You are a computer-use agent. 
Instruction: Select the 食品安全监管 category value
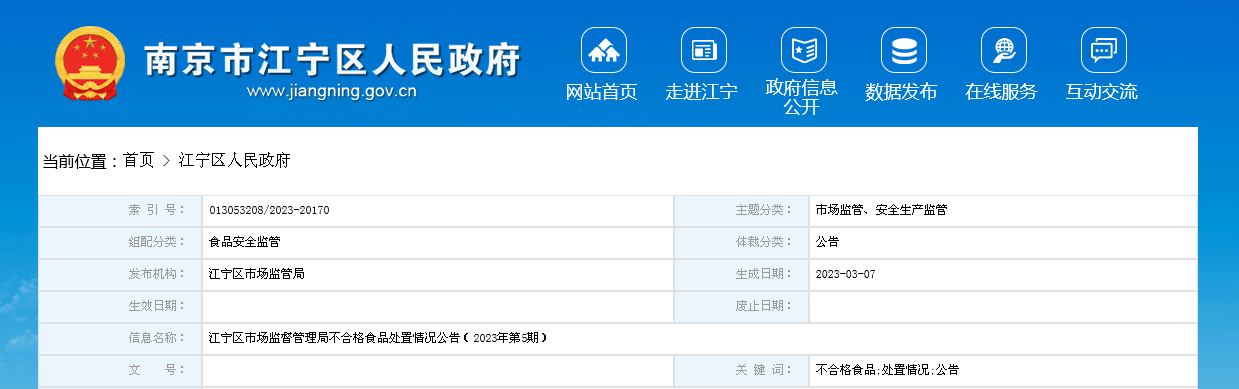245,242
